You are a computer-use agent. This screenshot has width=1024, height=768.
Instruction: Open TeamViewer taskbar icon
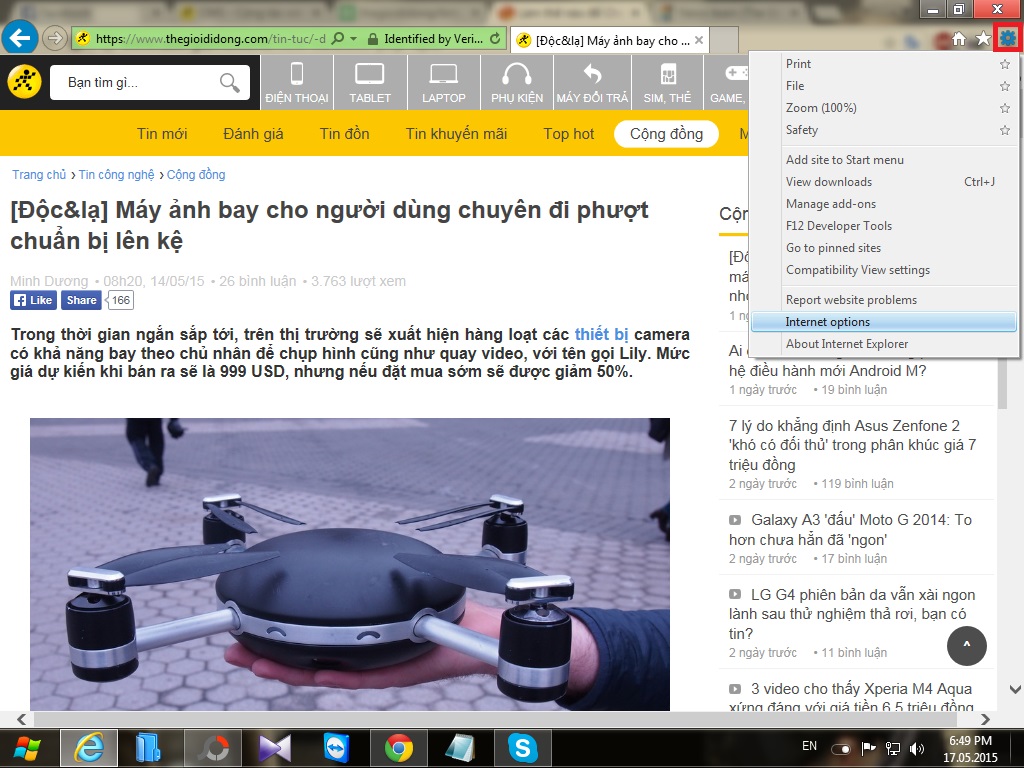(x=336, y=748)
